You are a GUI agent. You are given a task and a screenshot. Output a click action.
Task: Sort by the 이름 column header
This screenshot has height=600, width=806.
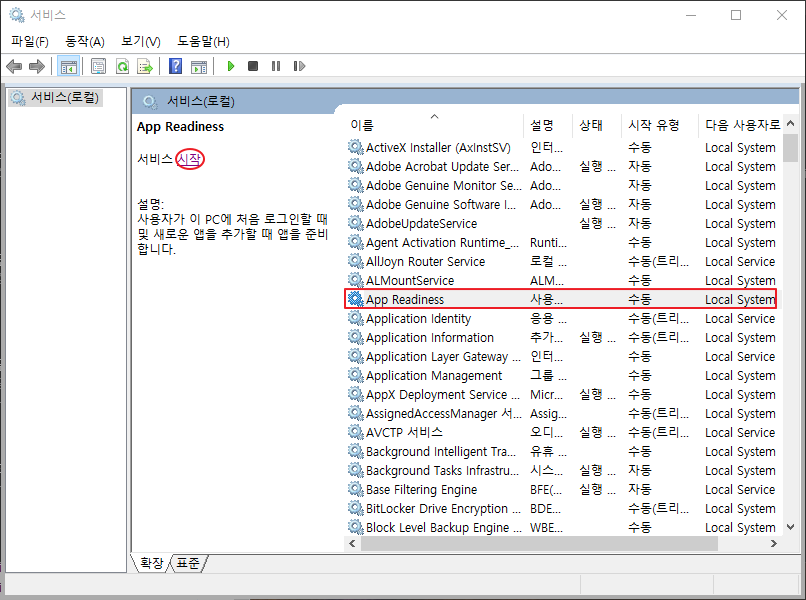pyautogui.click(x=434, y=125)
